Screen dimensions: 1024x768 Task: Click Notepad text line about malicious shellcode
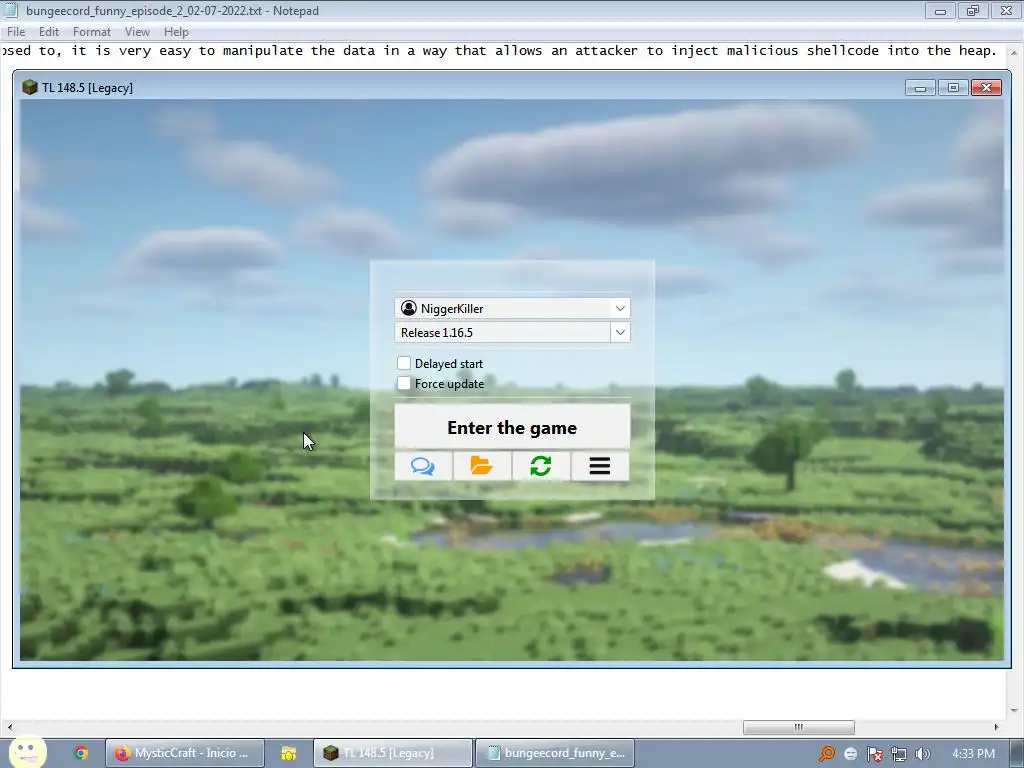499,51
